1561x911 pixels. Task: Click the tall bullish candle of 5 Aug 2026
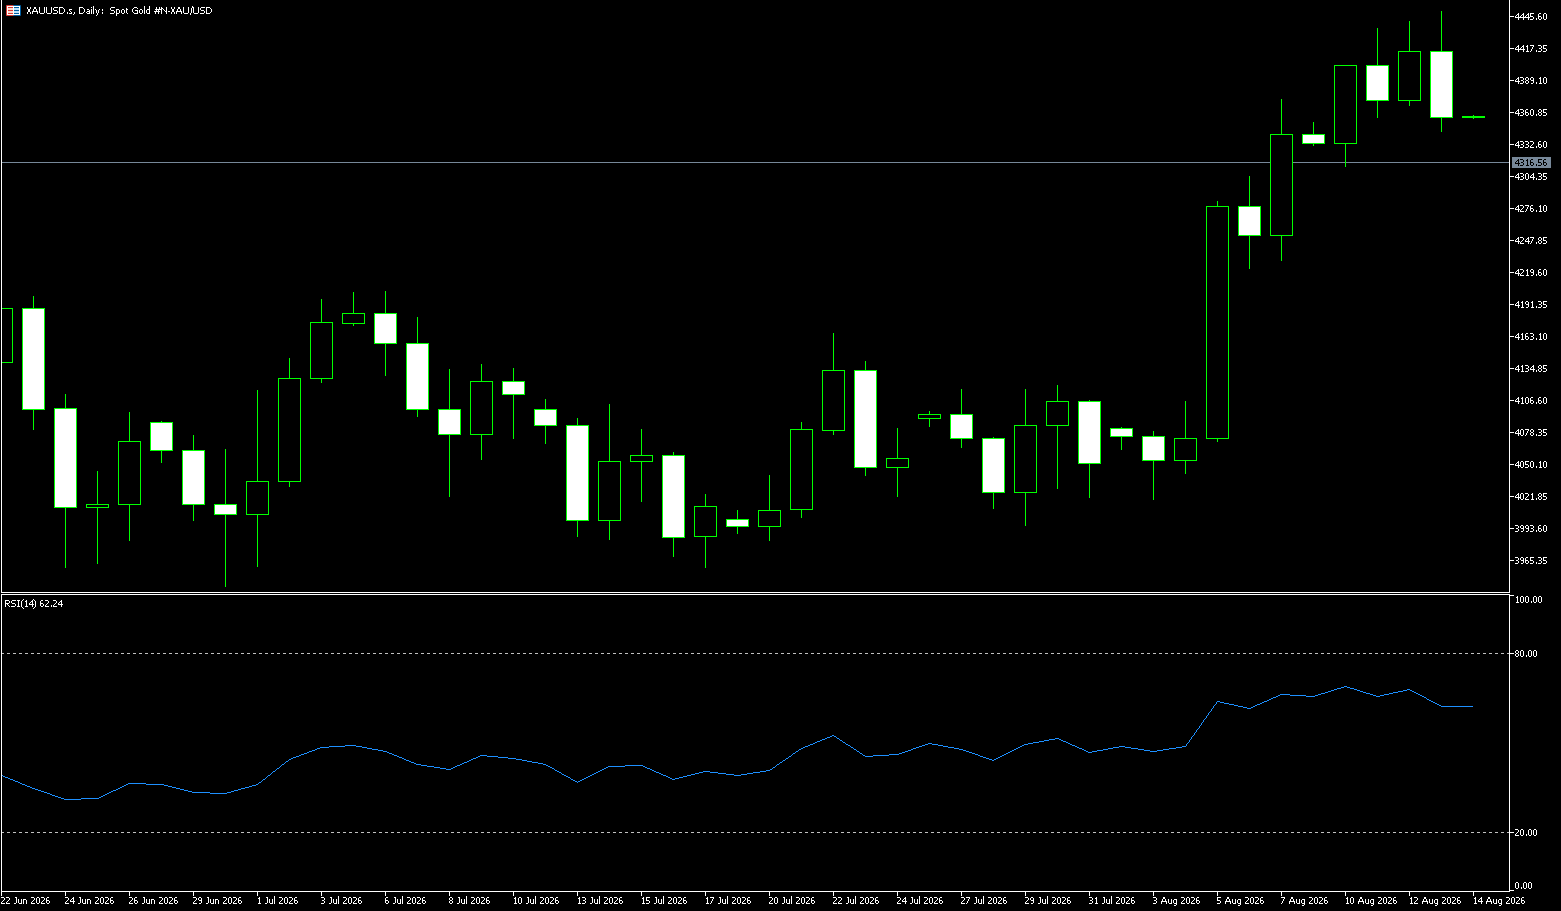1217,322
